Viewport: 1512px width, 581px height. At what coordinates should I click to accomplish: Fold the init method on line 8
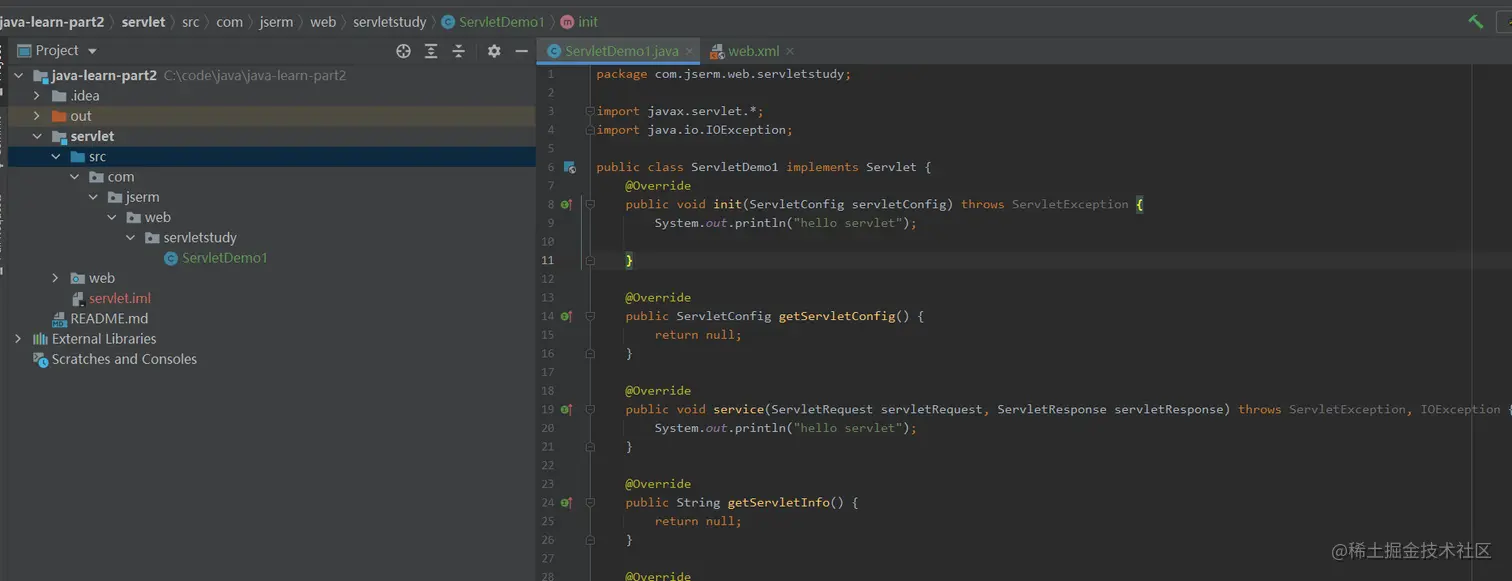[x=590, y=204]
